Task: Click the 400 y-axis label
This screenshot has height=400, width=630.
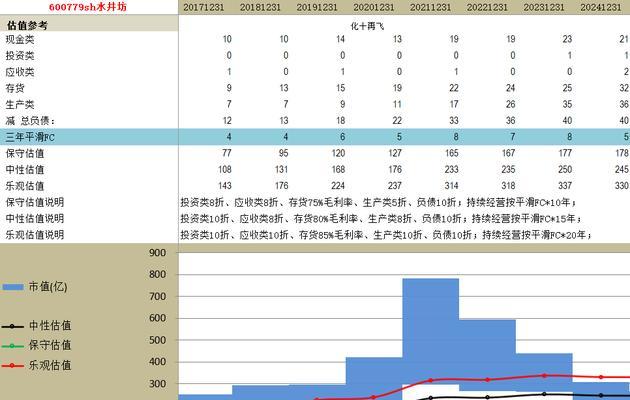Action: [x=157, y=362]
